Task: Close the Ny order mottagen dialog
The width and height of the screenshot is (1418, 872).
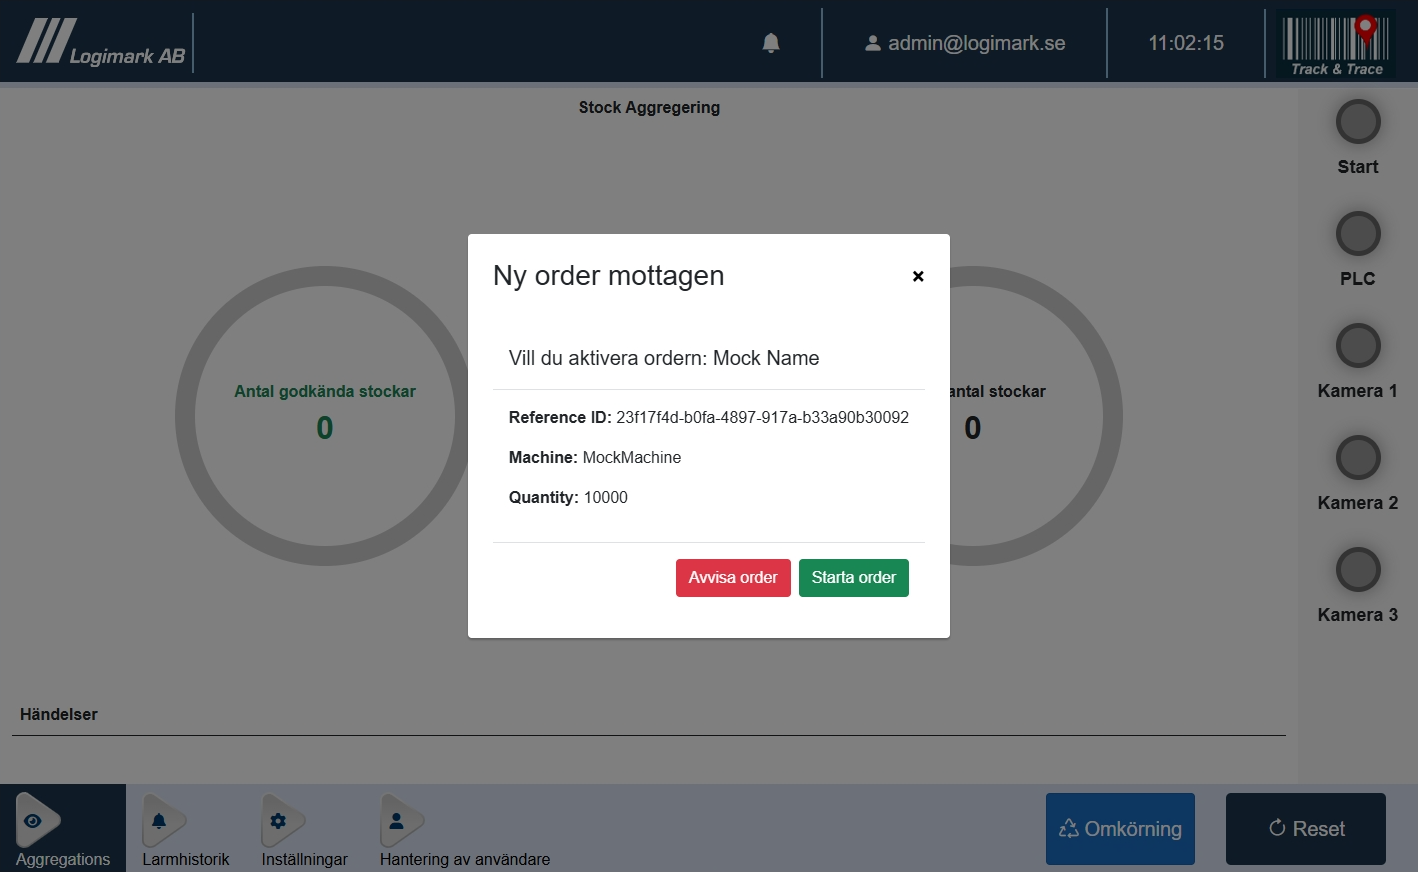Action: click(x=917, y=277)
